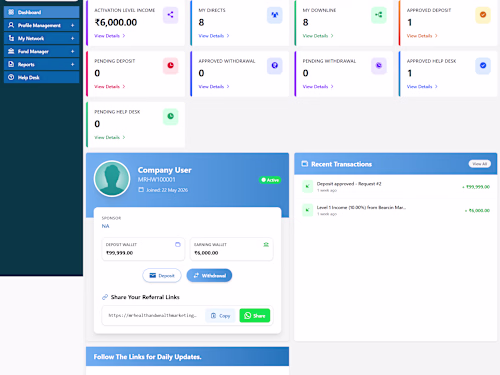
Task: View Details for Pending Deposit
Action: click(x=110, y=86)
